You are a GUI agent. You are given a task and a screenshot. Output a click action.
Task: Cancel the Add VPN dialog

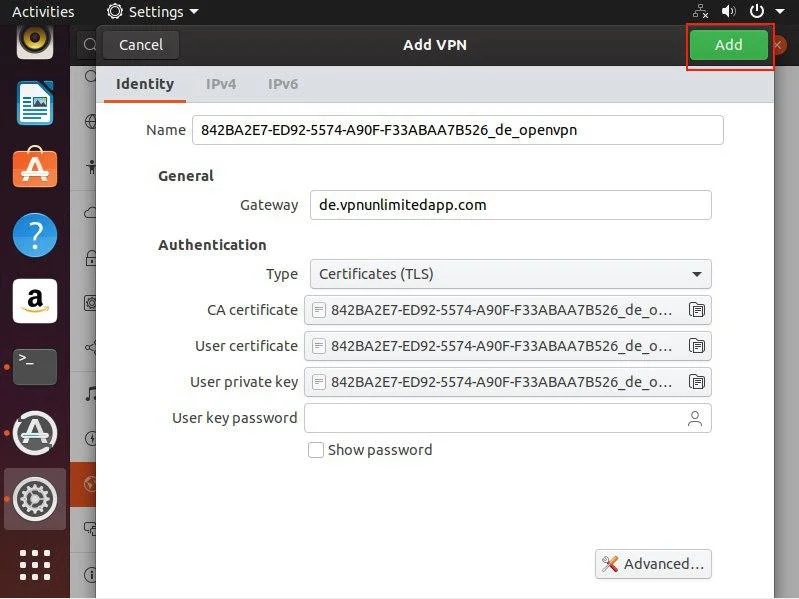[141, 45]
